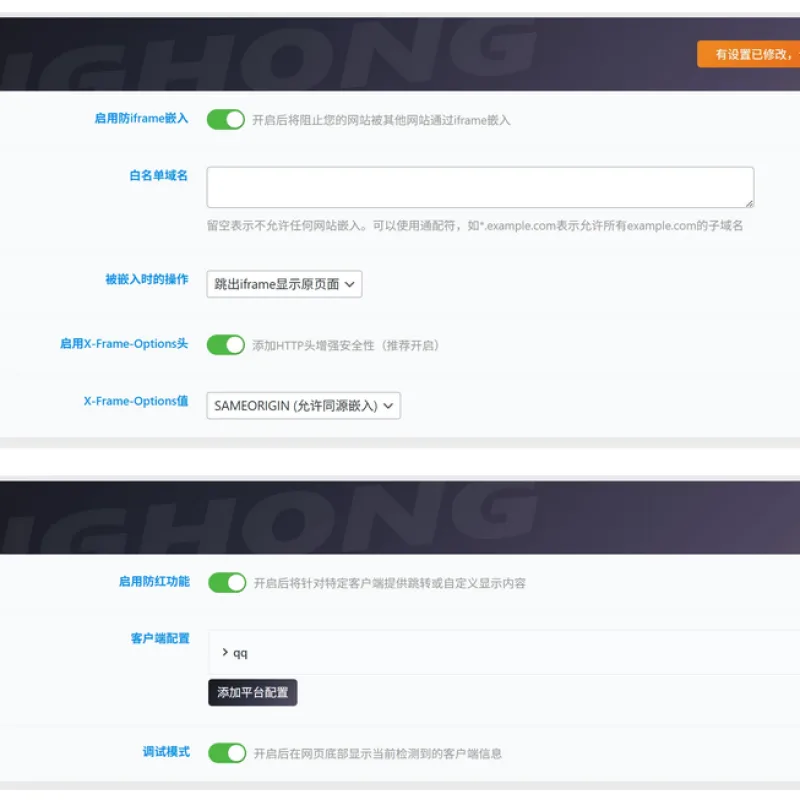Click the 防红功能 description text

[x=389, y=583]
